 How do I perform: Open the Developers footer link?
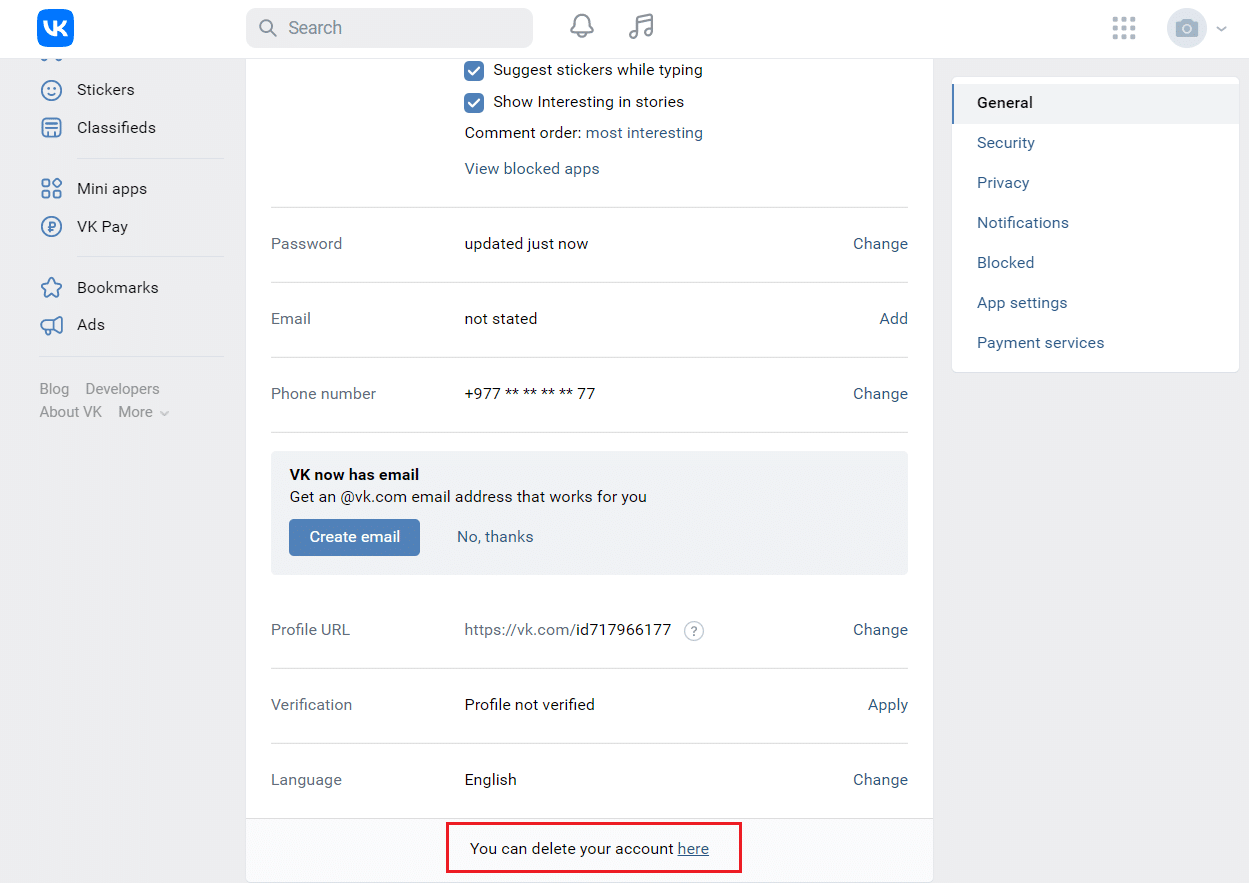[x=122, y=389]
